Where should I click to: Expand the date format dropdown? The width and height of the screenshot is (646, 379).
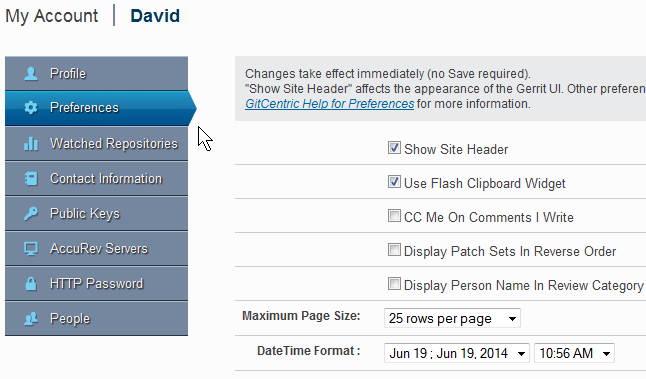tap(457, 353)
